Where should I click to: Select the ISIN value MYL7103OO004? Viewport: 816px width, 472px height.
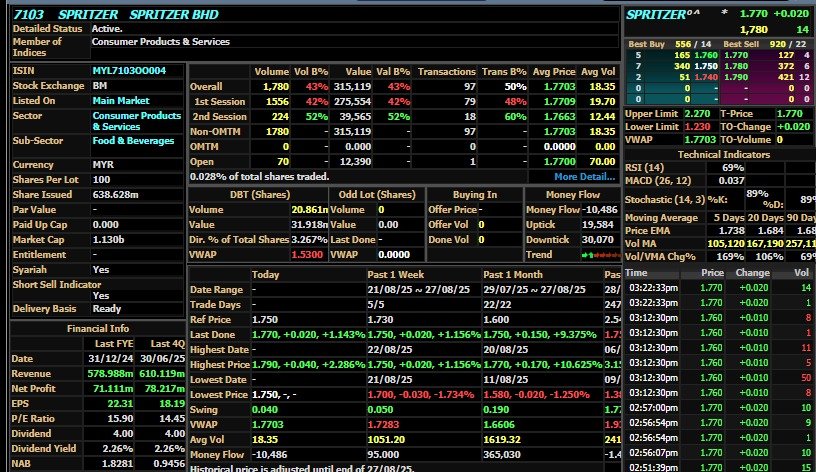pos(129,71)
